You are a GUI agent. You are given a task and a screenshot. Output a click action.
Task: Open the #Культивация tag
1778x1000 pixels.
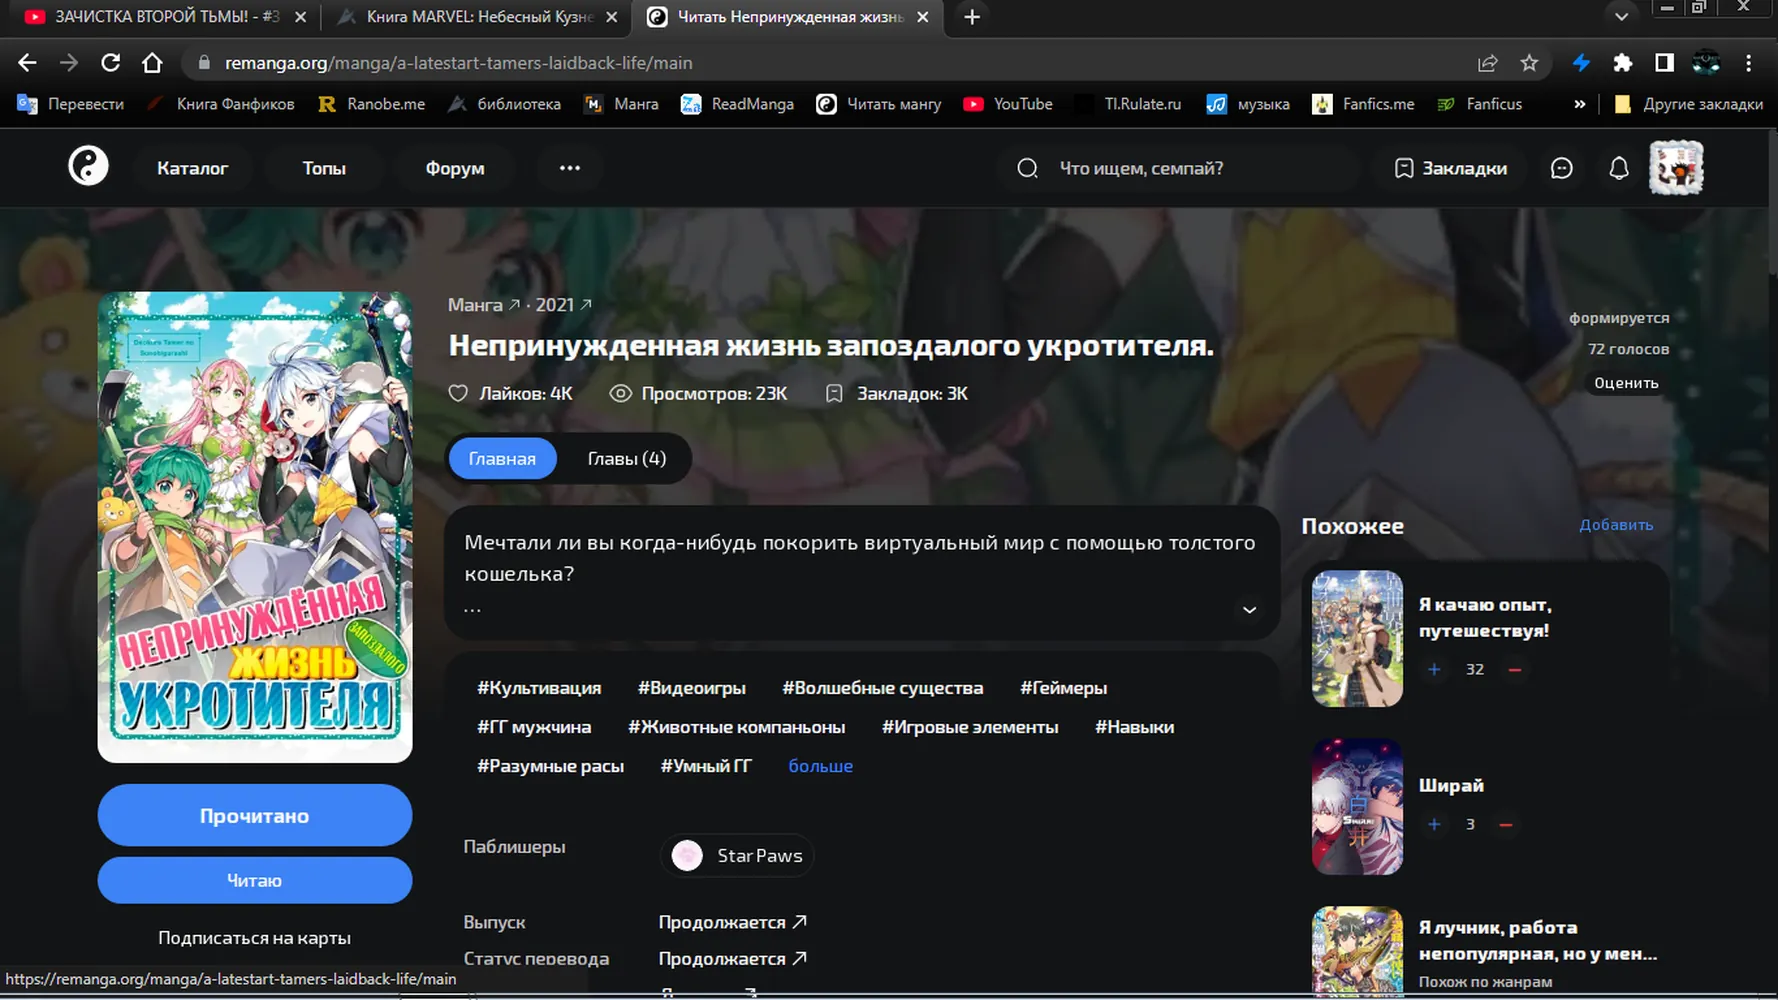click(x=539, y=688)
